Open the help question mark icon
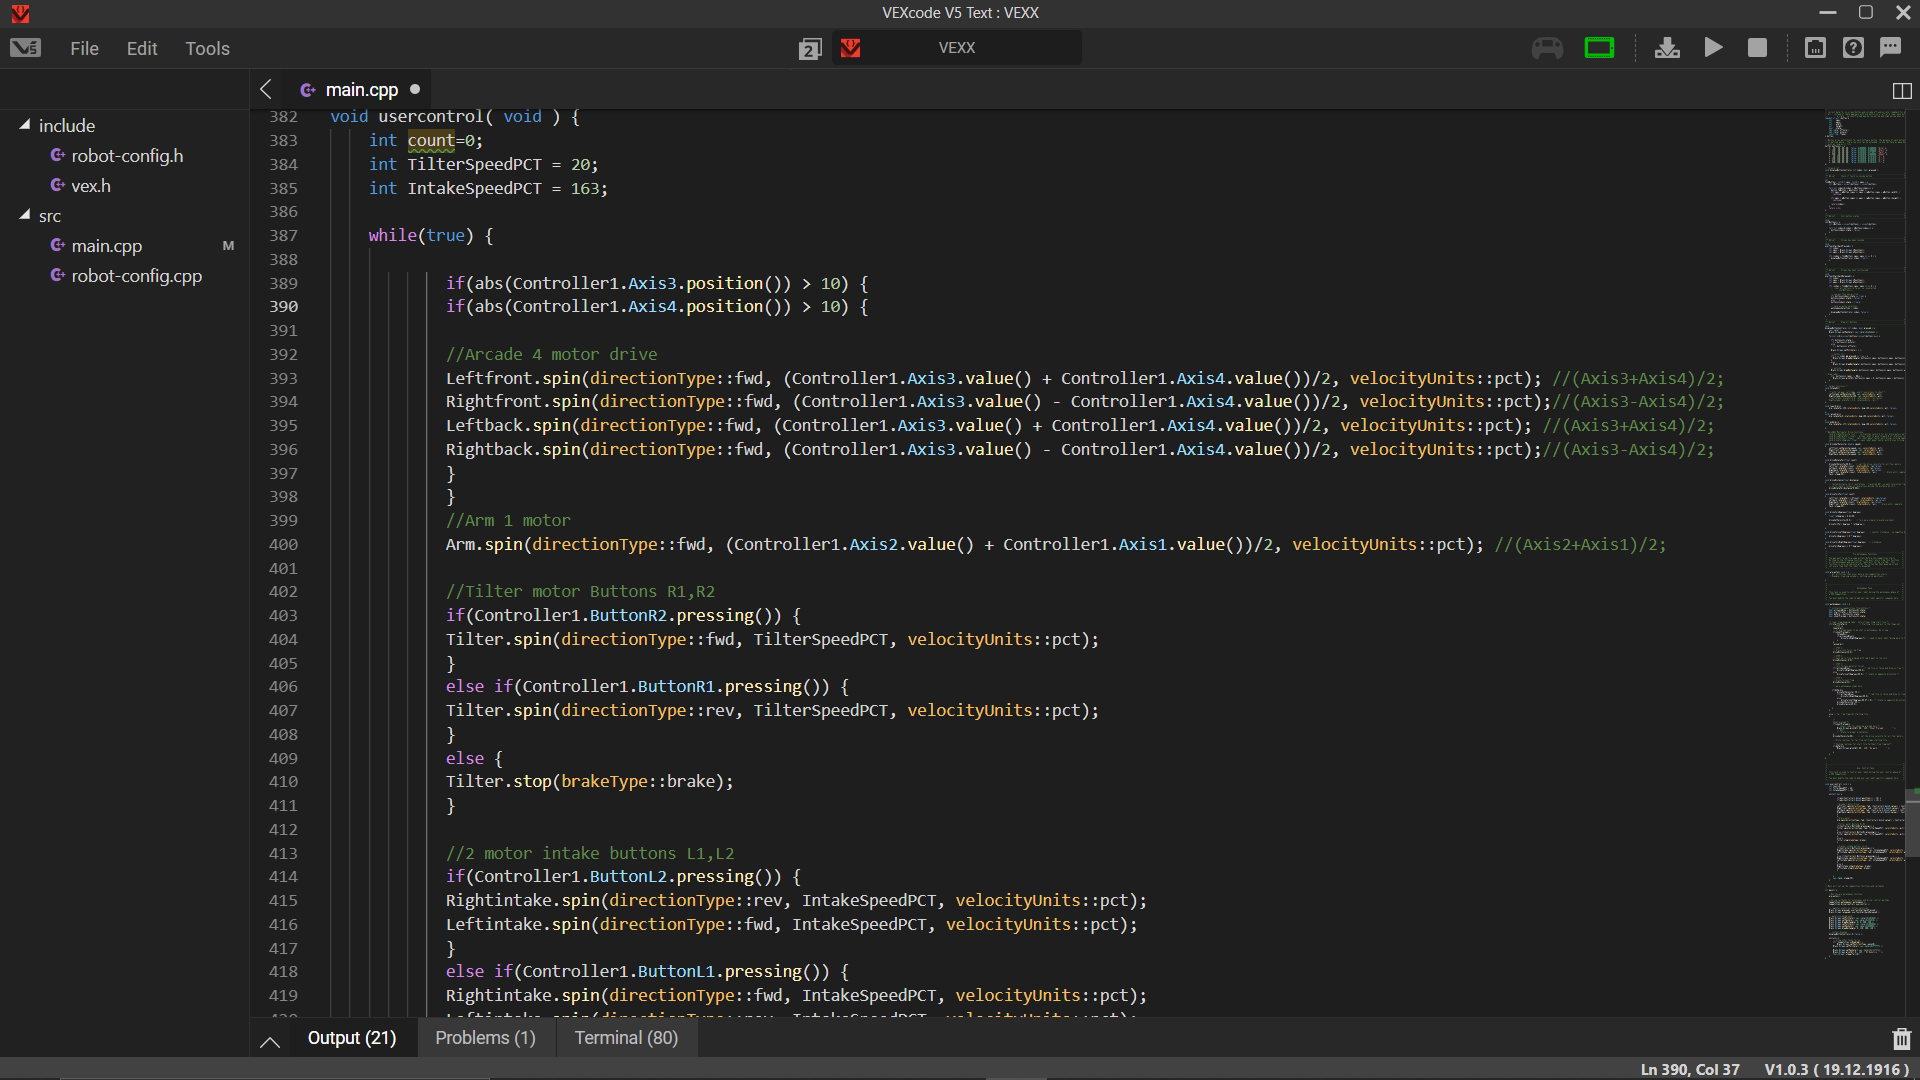Image resolution: width=1920 pixels, height=1080 pixels. pos(1853,48)
